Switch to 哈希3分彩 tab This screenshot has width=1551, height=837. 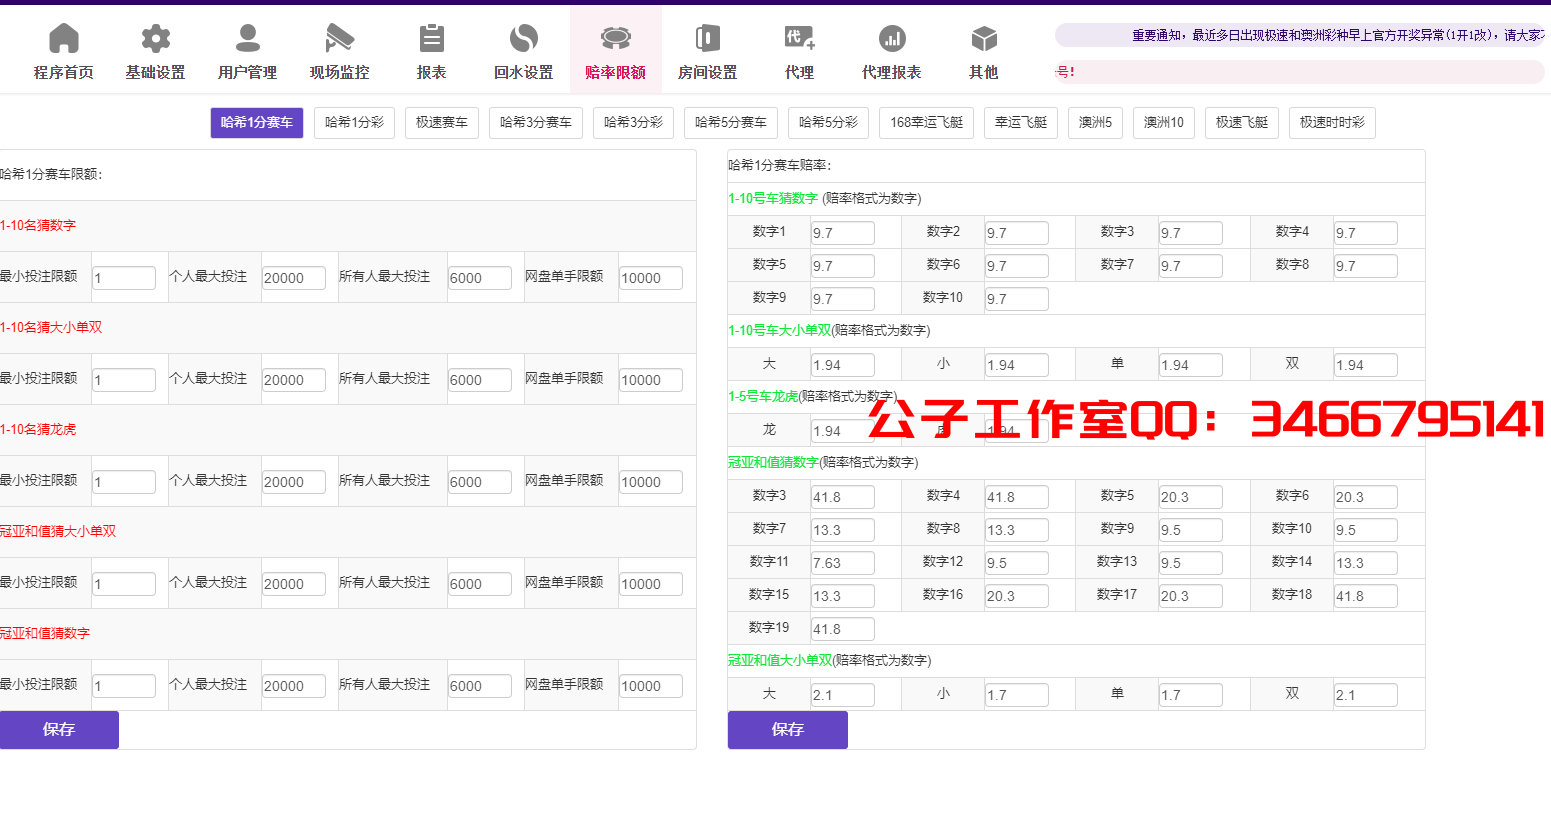(634, 122)
